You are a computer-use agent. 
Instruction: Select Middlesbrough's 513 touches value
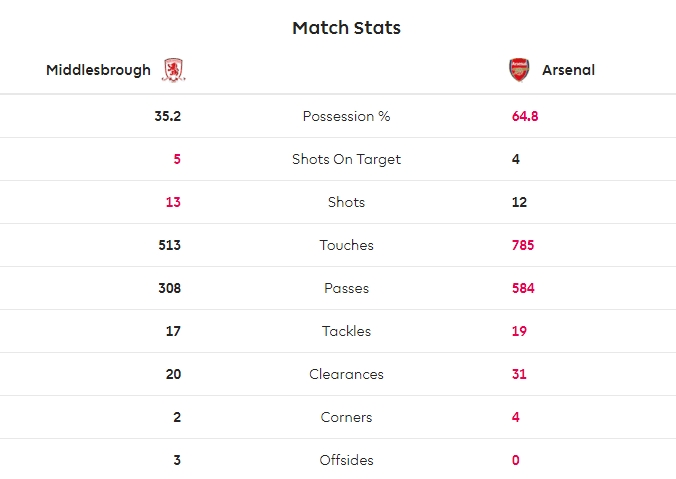coord(168,245)
